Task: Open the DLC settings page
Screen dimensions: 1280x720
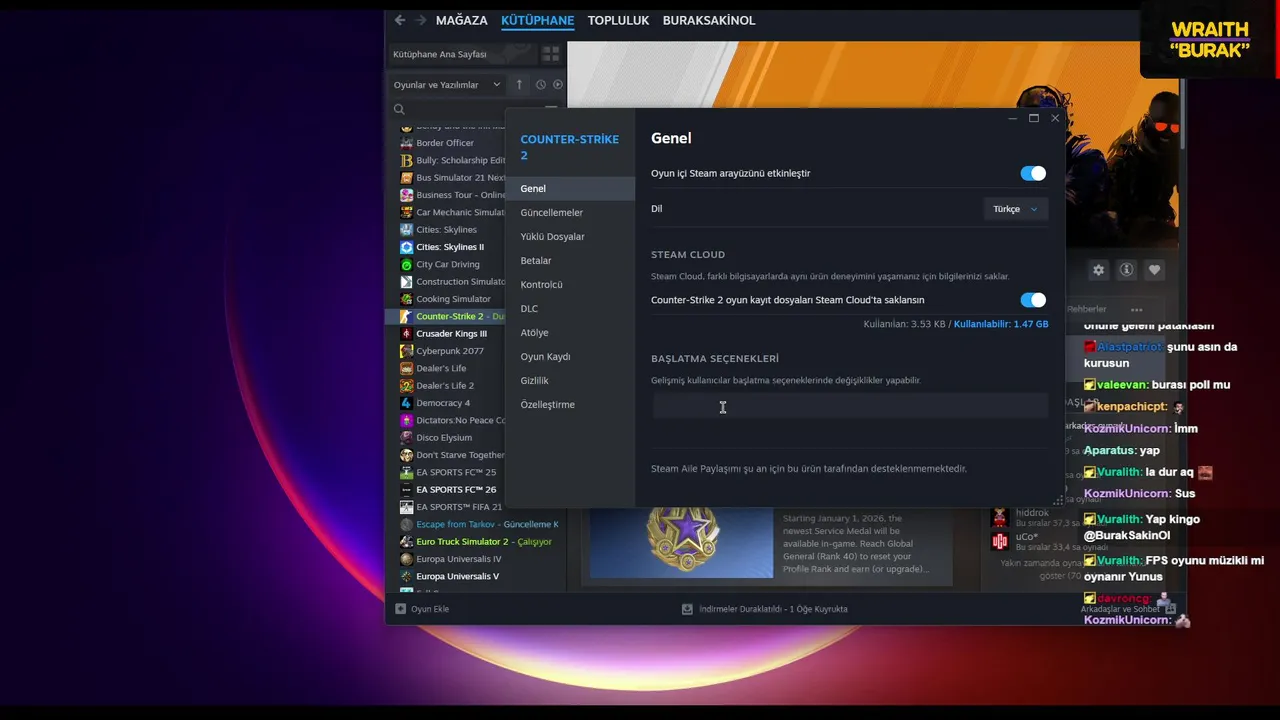Action: pos(570,309)
